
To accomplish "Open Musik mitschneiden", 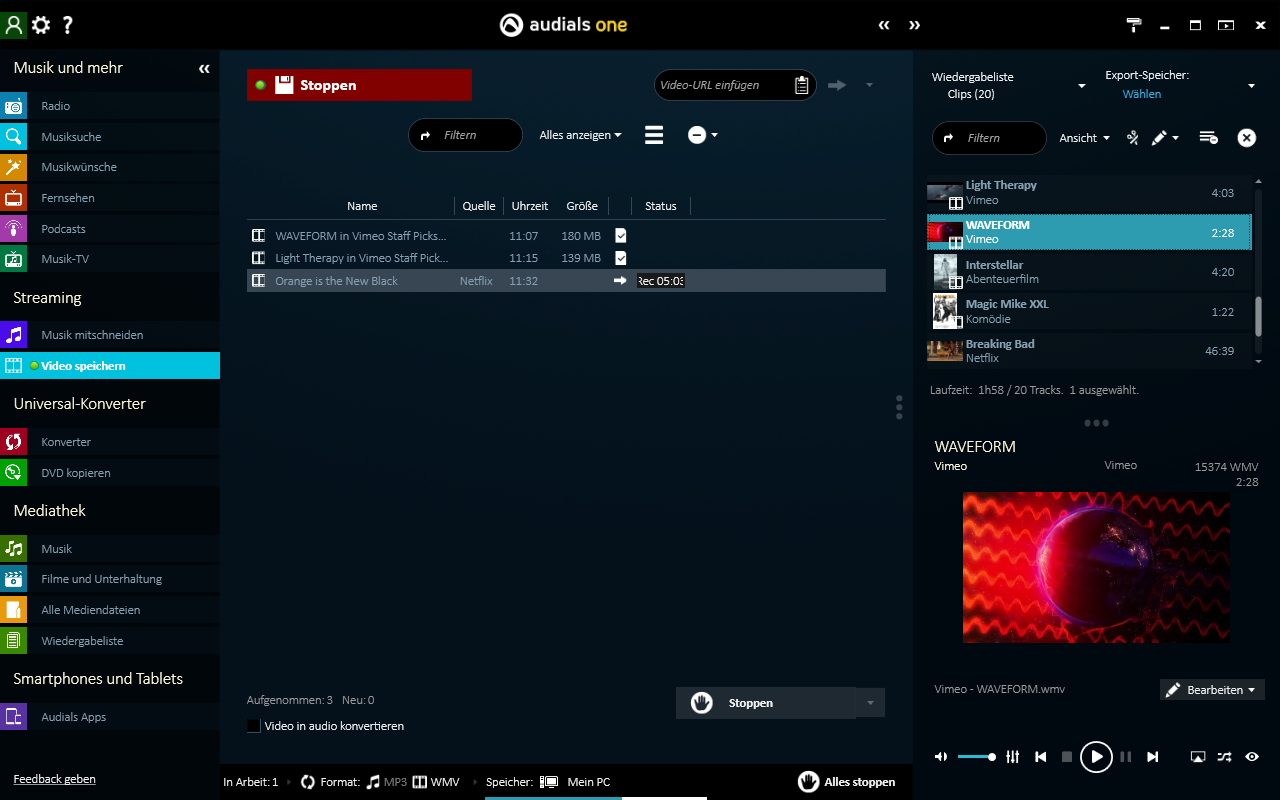I will [x=110, y=335].
